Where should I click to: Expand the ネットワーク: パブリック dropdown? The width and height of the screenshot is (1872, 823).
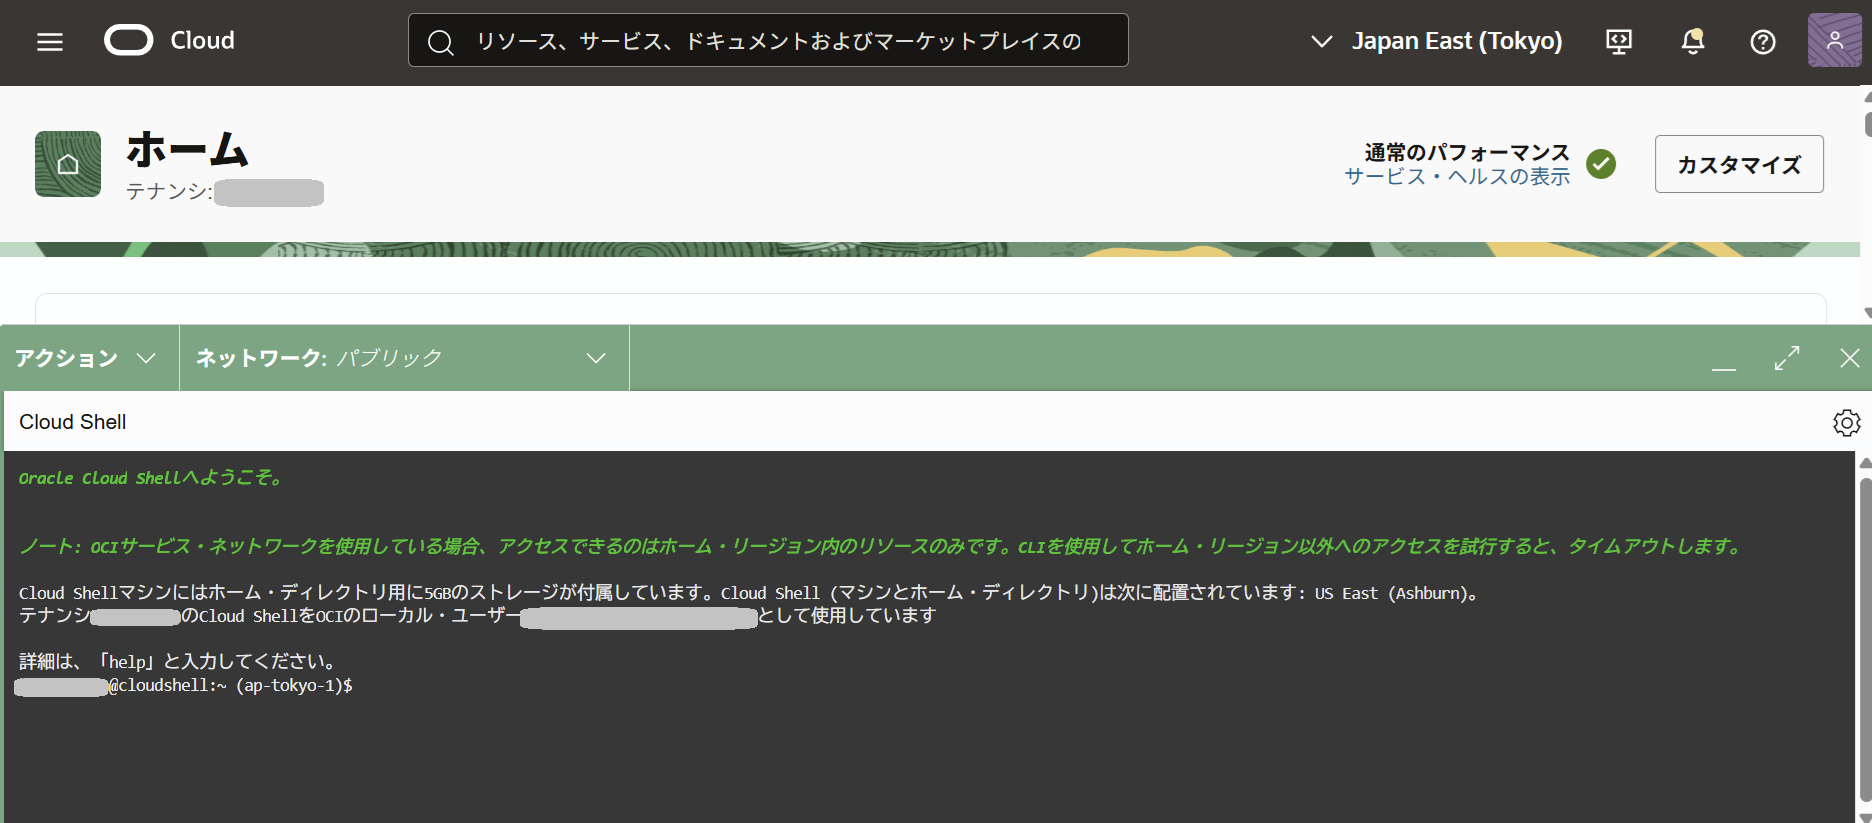402,358
